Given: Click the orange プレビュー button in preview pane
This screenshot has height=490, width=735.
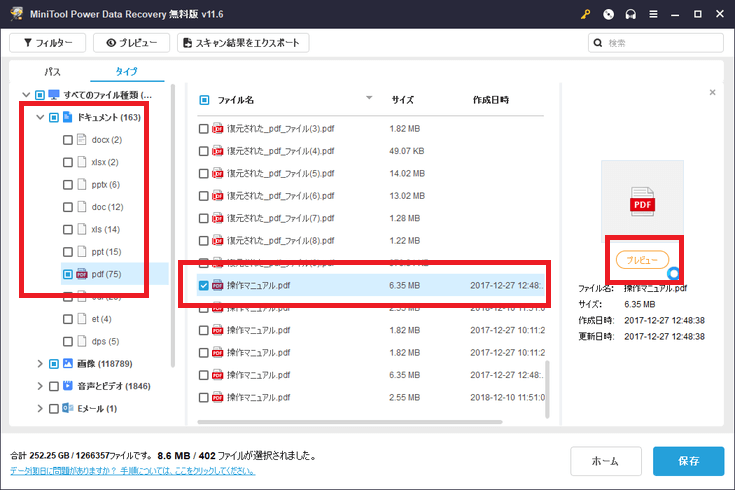Looking at the screenshot, I should pyautogui.click(x=641, y=259).
